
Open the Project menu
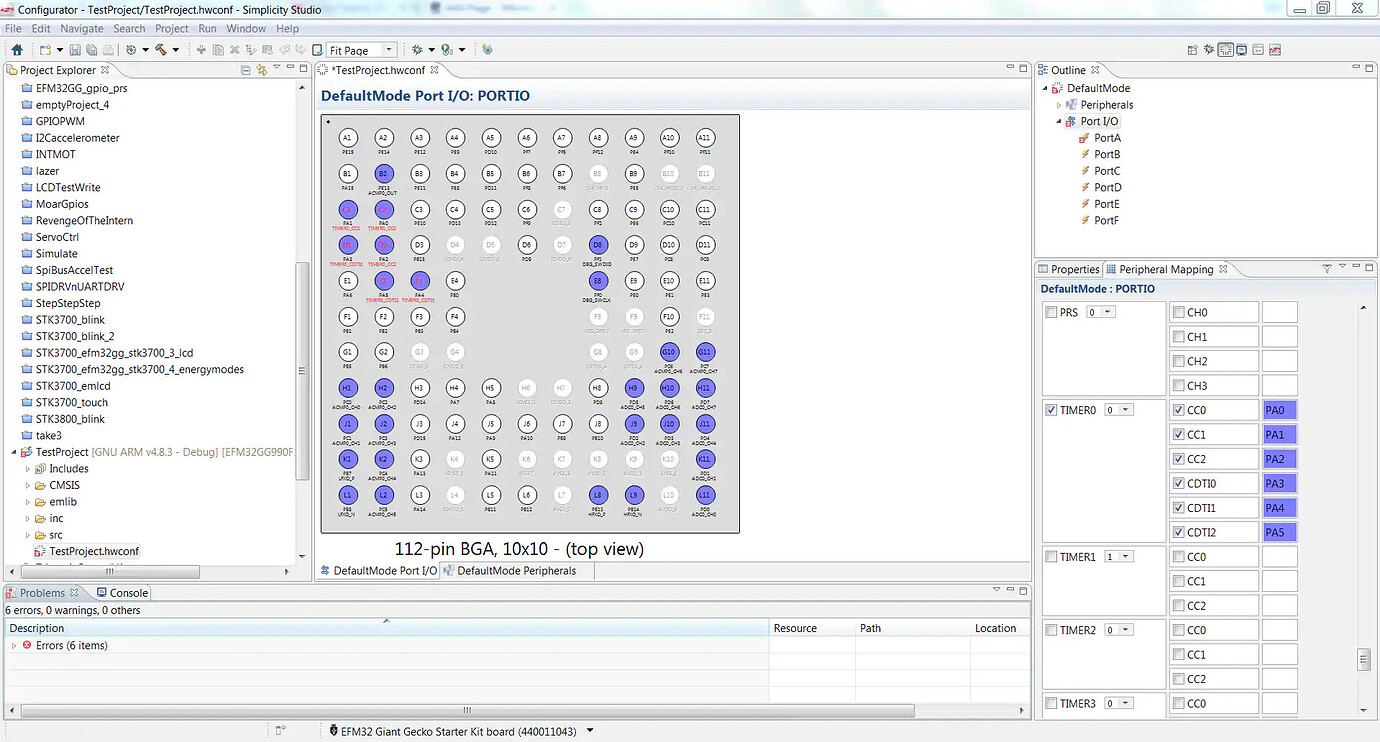tap(171, 28)
